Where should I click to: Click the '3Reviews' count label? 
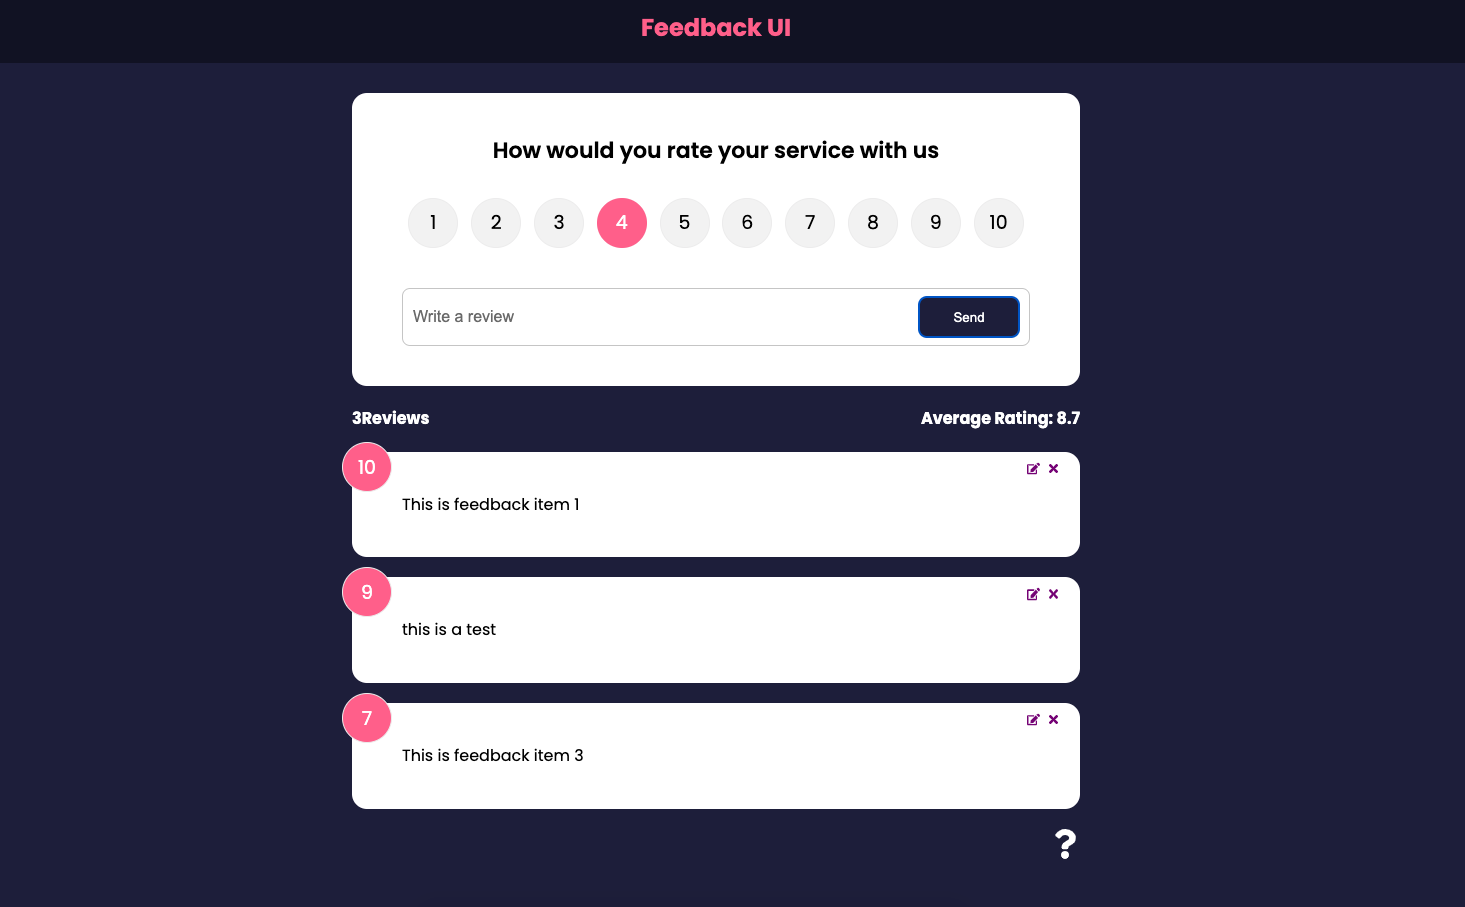(x=390, y=418)
